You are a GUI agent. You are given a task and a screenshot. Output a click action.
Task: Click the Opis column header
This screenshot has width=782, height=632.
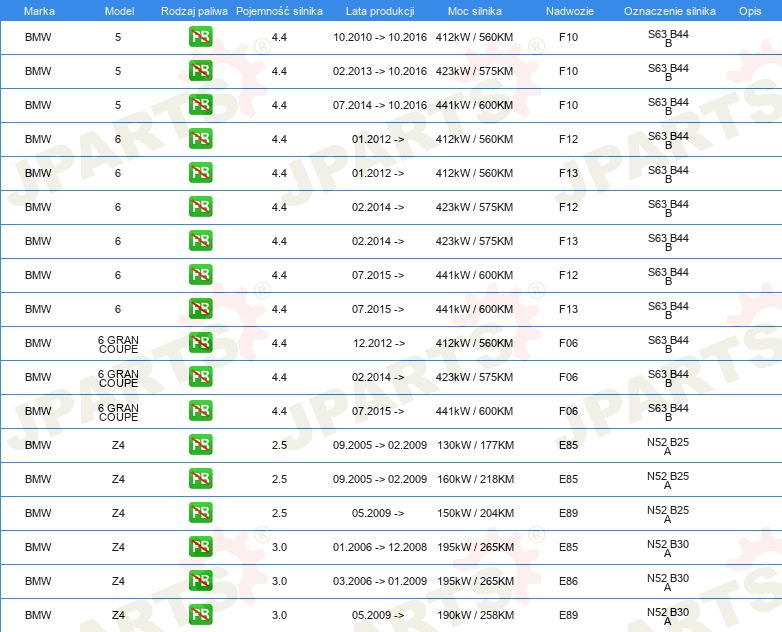[750, 11]
